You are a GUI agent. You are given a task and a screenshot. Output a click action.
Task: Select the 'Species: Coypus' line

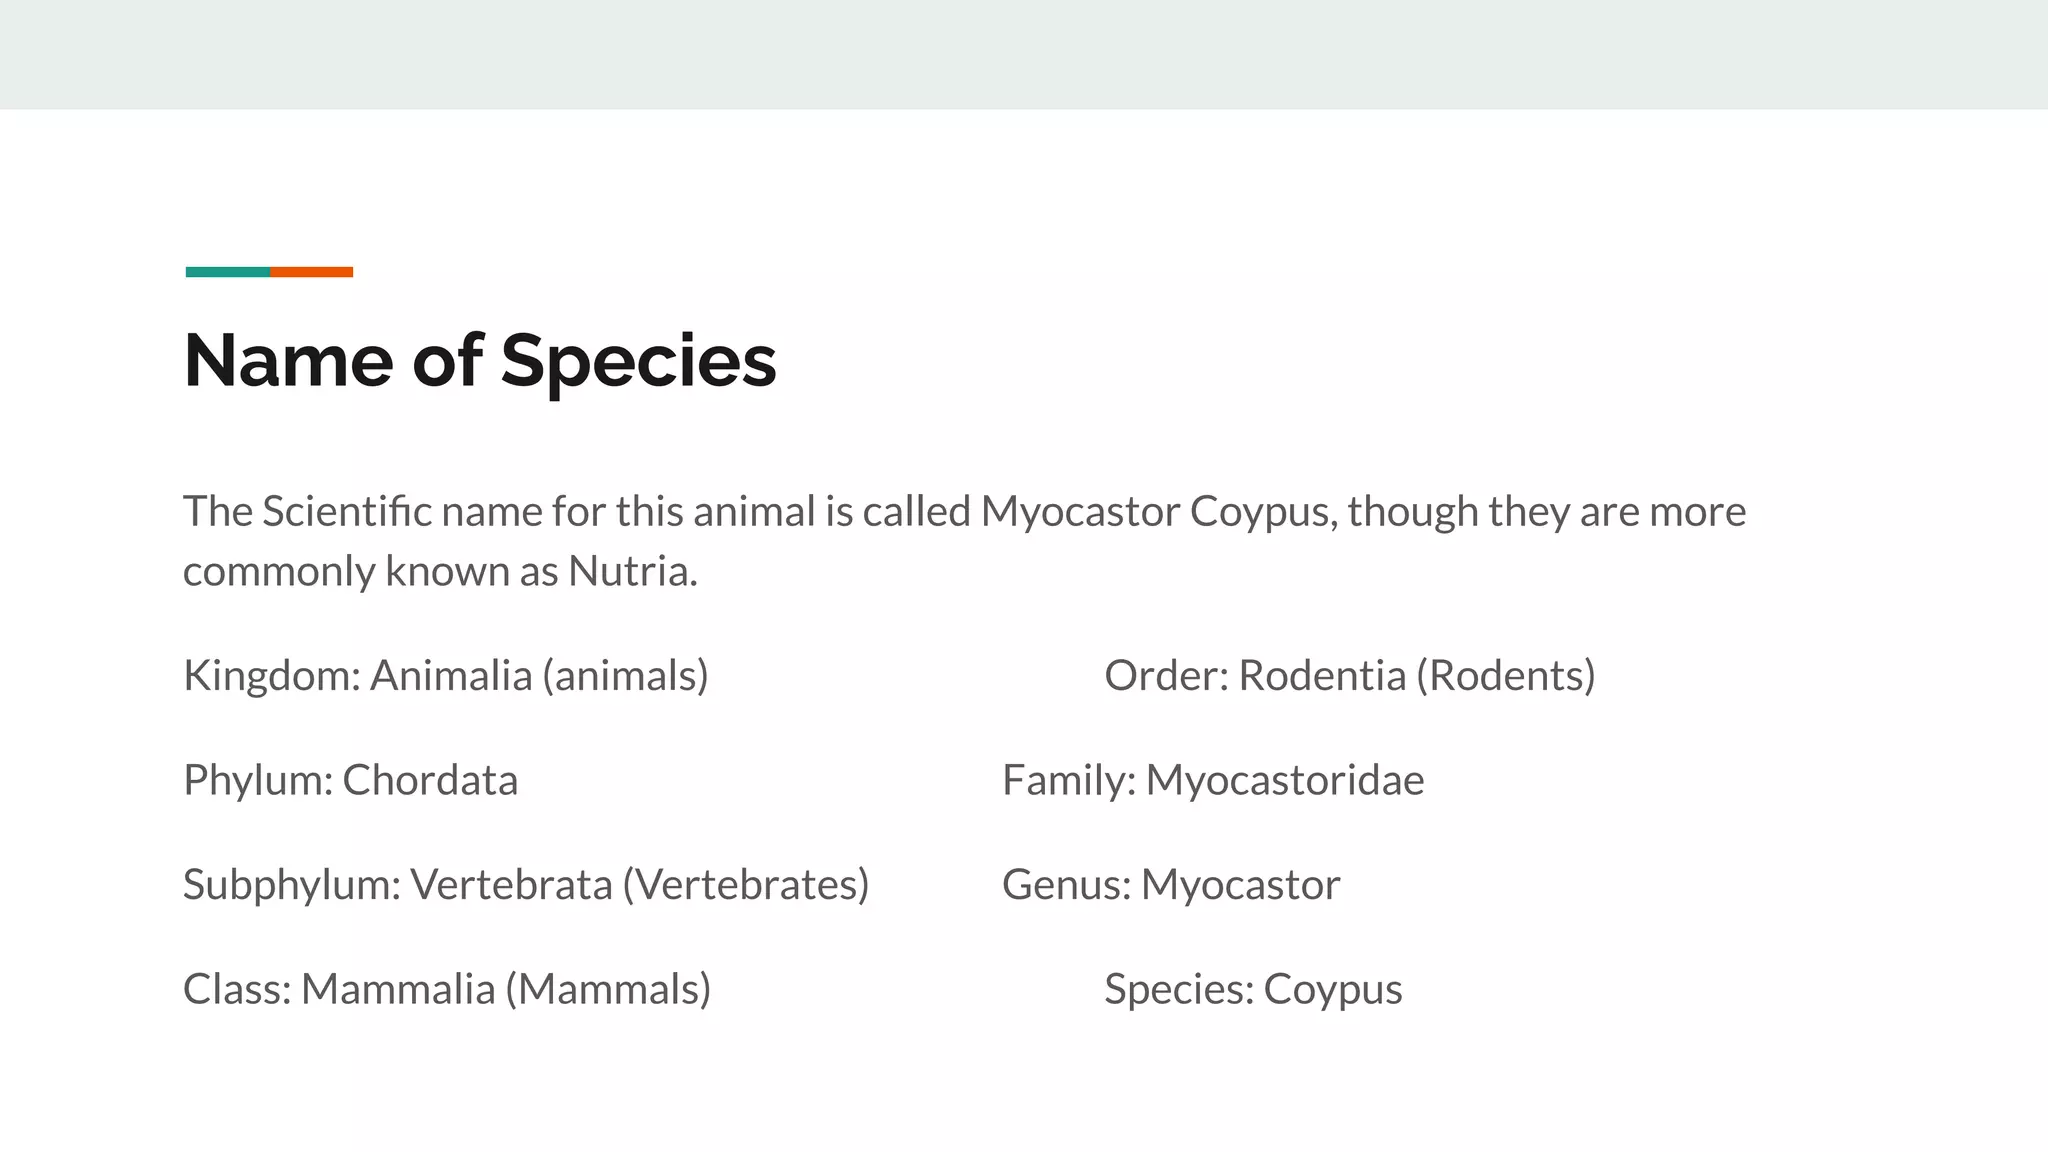pyautogui.click(x=1253, y=989)
